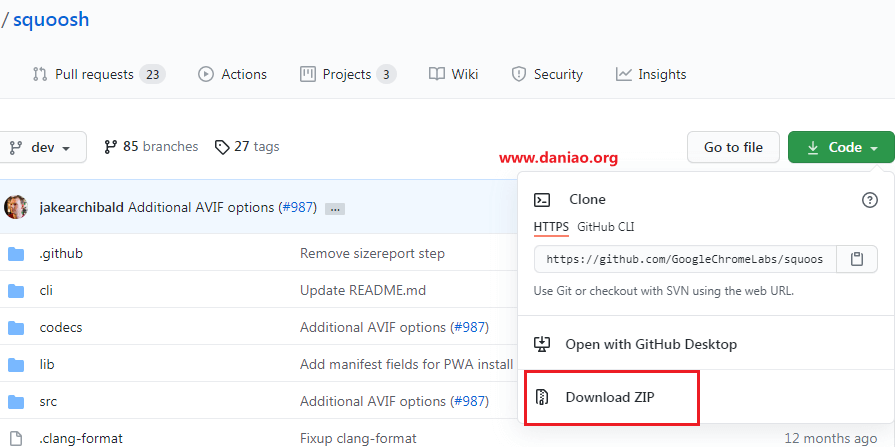Expand the dev branch dropdown
895x447 pixels.
[x=42, y=147]
